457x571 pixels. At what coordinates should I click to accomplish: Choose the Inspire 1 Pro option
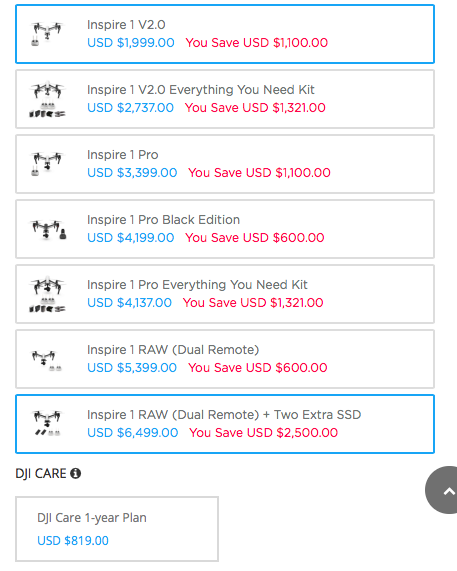pyautogui.click(x=225, y=164)
